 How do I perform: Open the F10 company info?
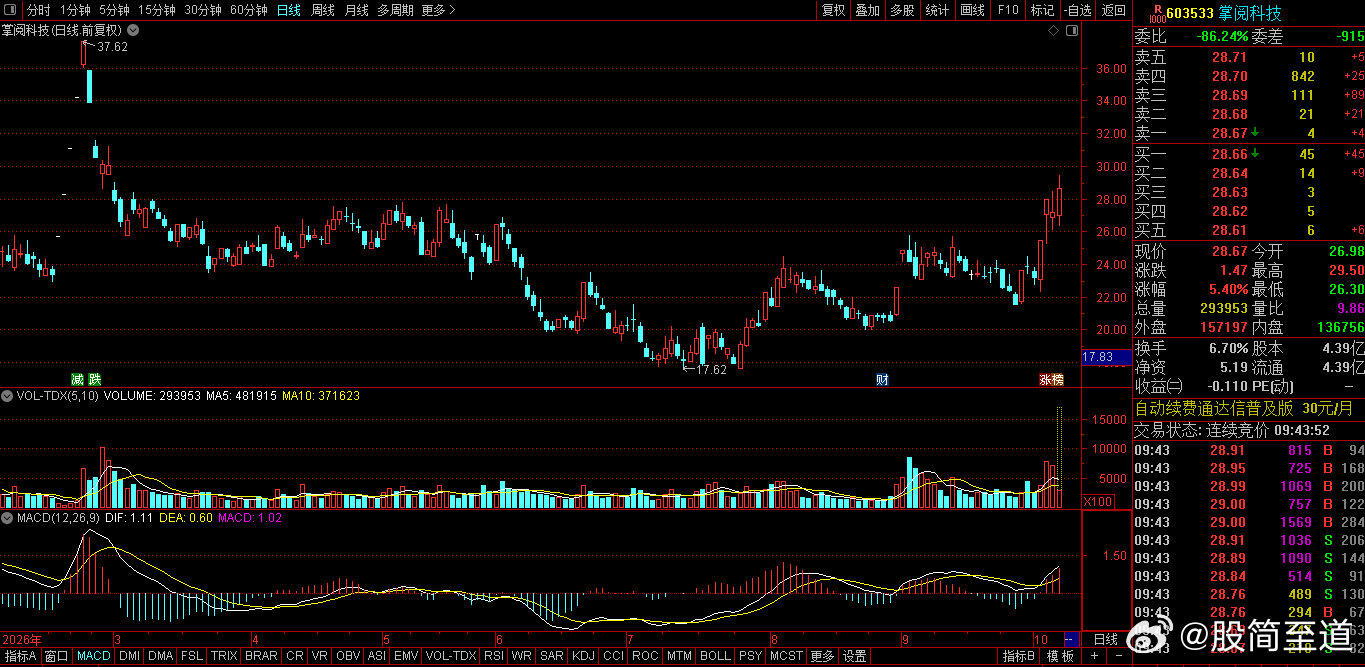(1007, 10)
